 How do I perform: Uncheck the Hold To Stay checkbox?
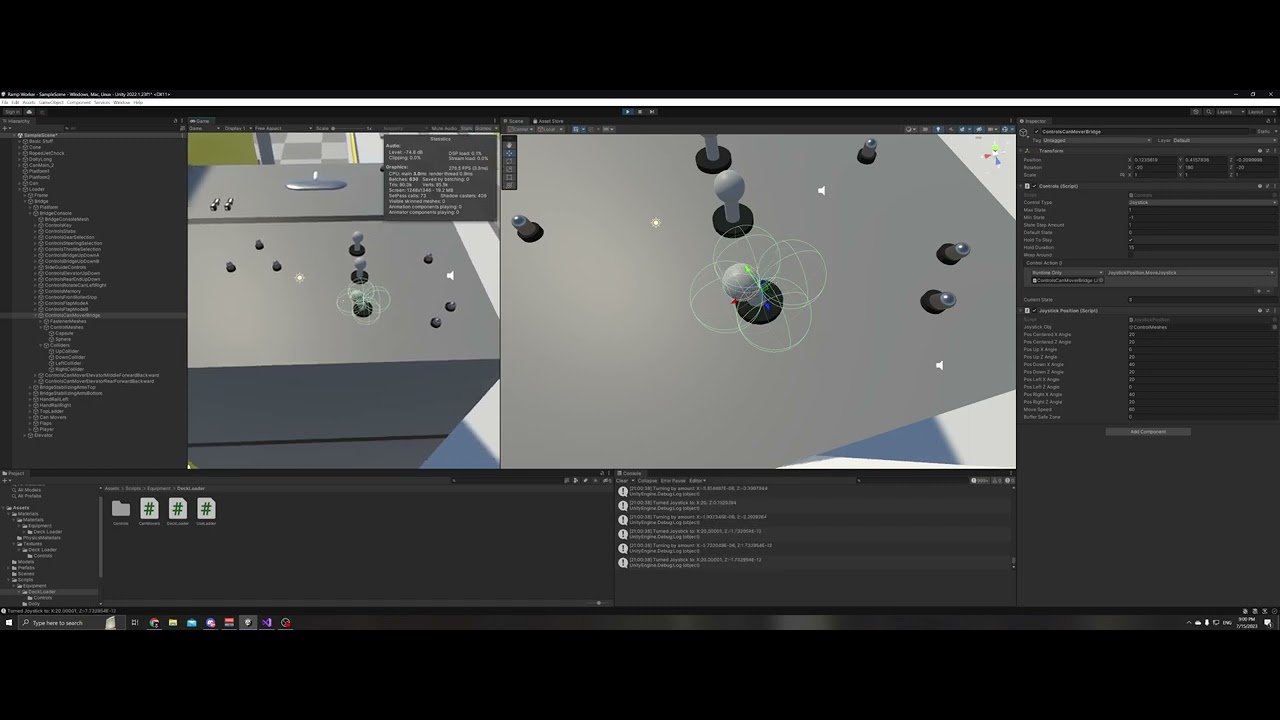click(1131, 240)
